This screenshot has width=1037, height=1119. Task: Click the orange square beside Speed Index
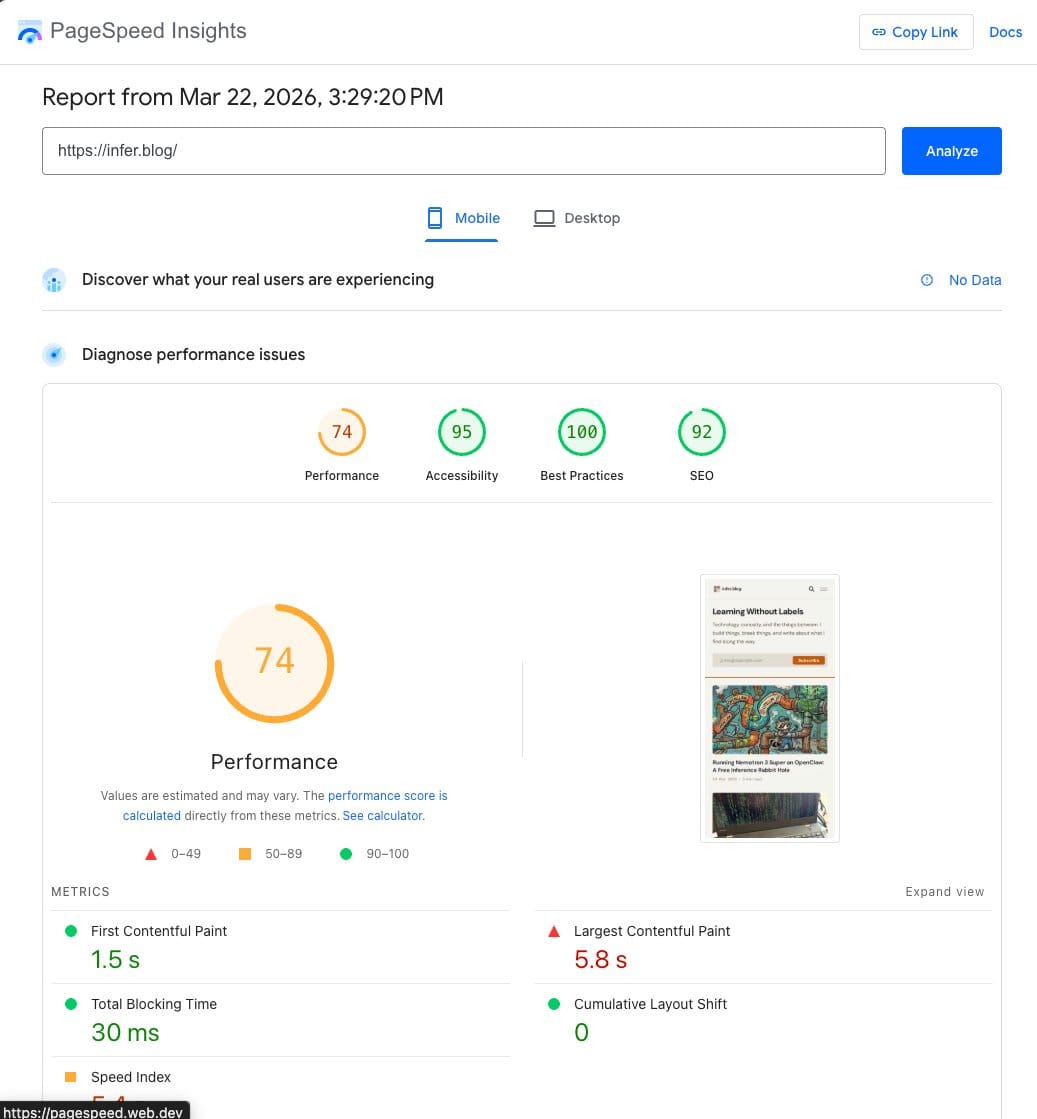(x=70, y=1077)
